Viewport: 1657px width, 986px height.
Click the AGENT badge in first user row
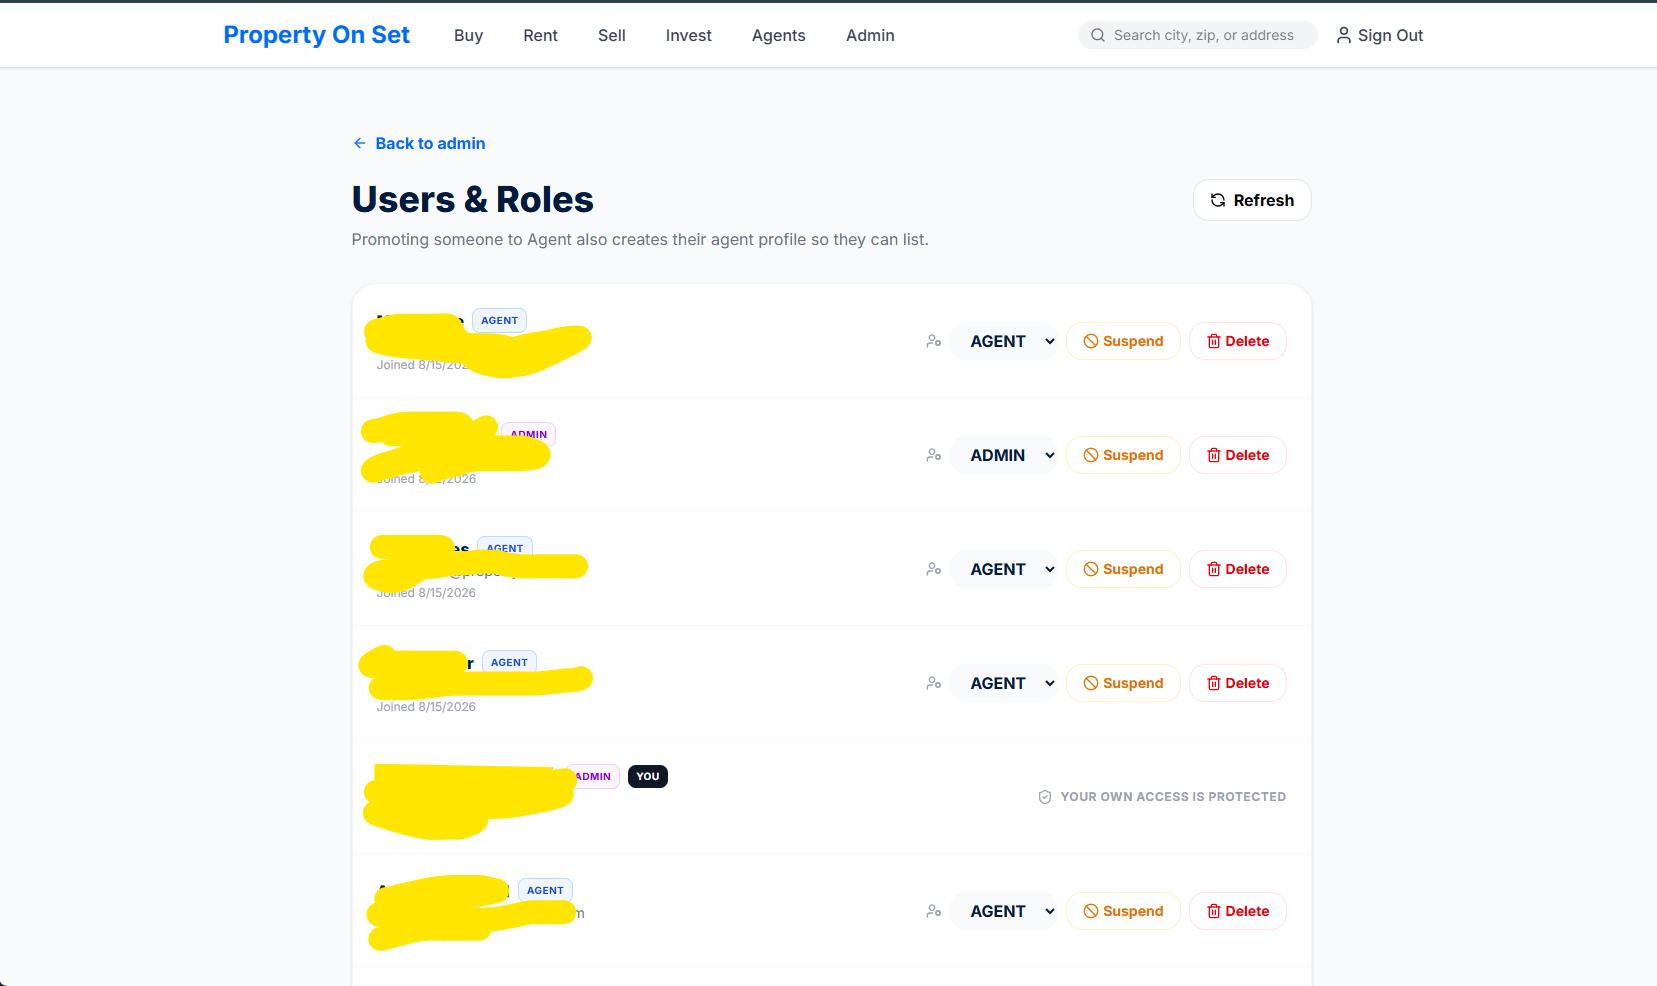[499, 320]
